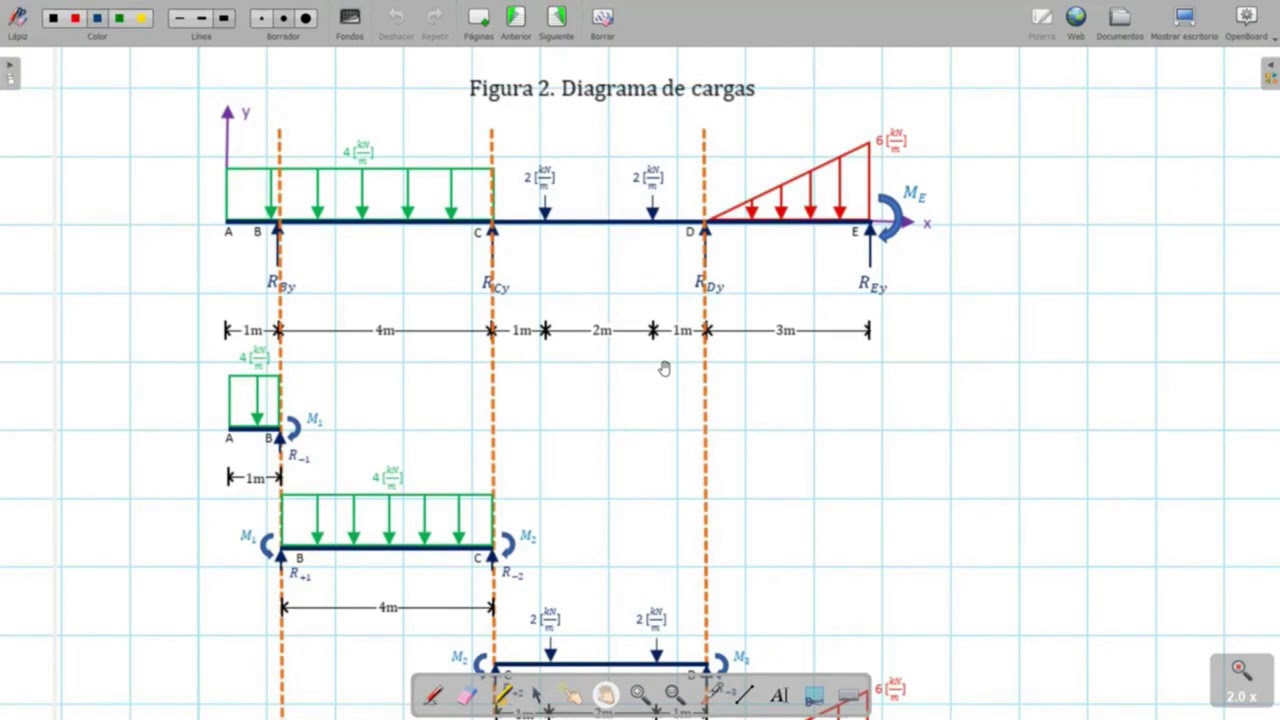Choose the small eraser size

pos(262,18)
